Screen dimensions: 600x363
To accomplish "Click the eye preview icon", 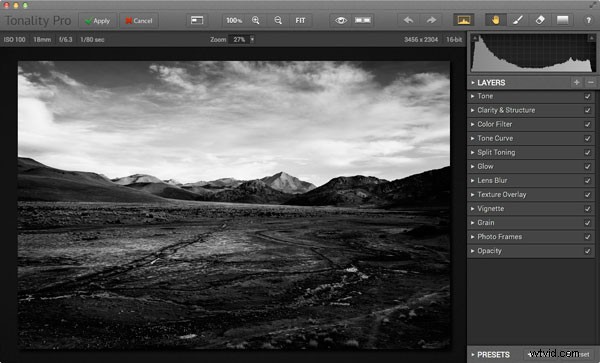I will tap(341, 20).
